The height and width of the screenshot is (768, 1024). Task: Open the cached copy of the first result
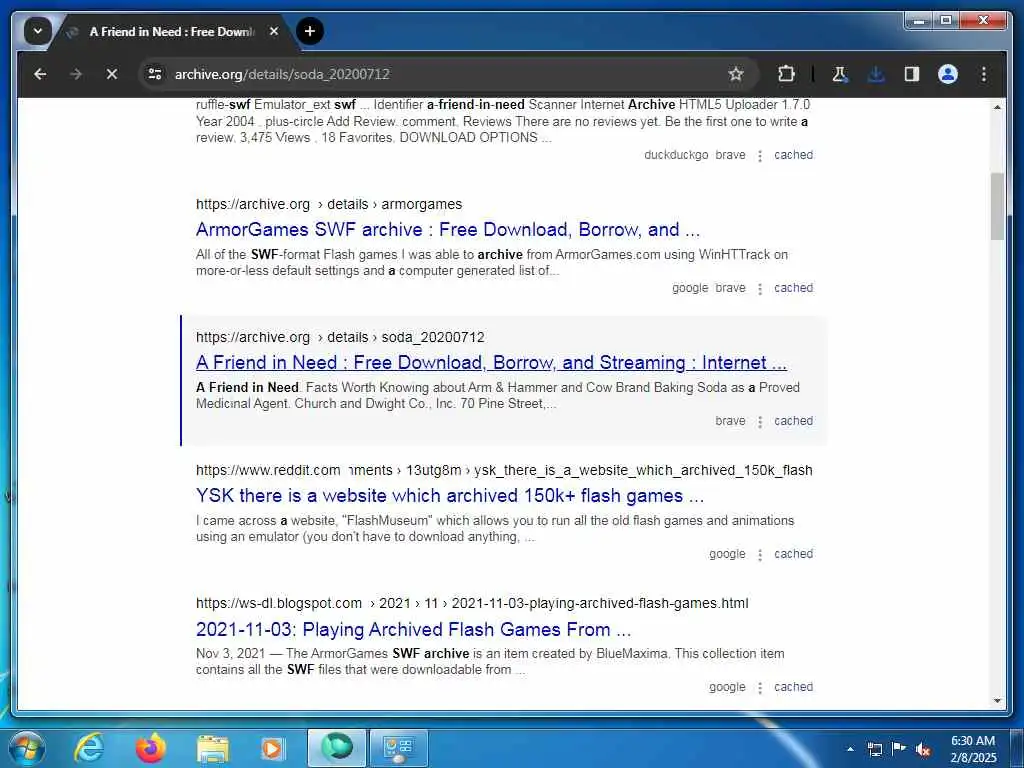coord(793,155)
